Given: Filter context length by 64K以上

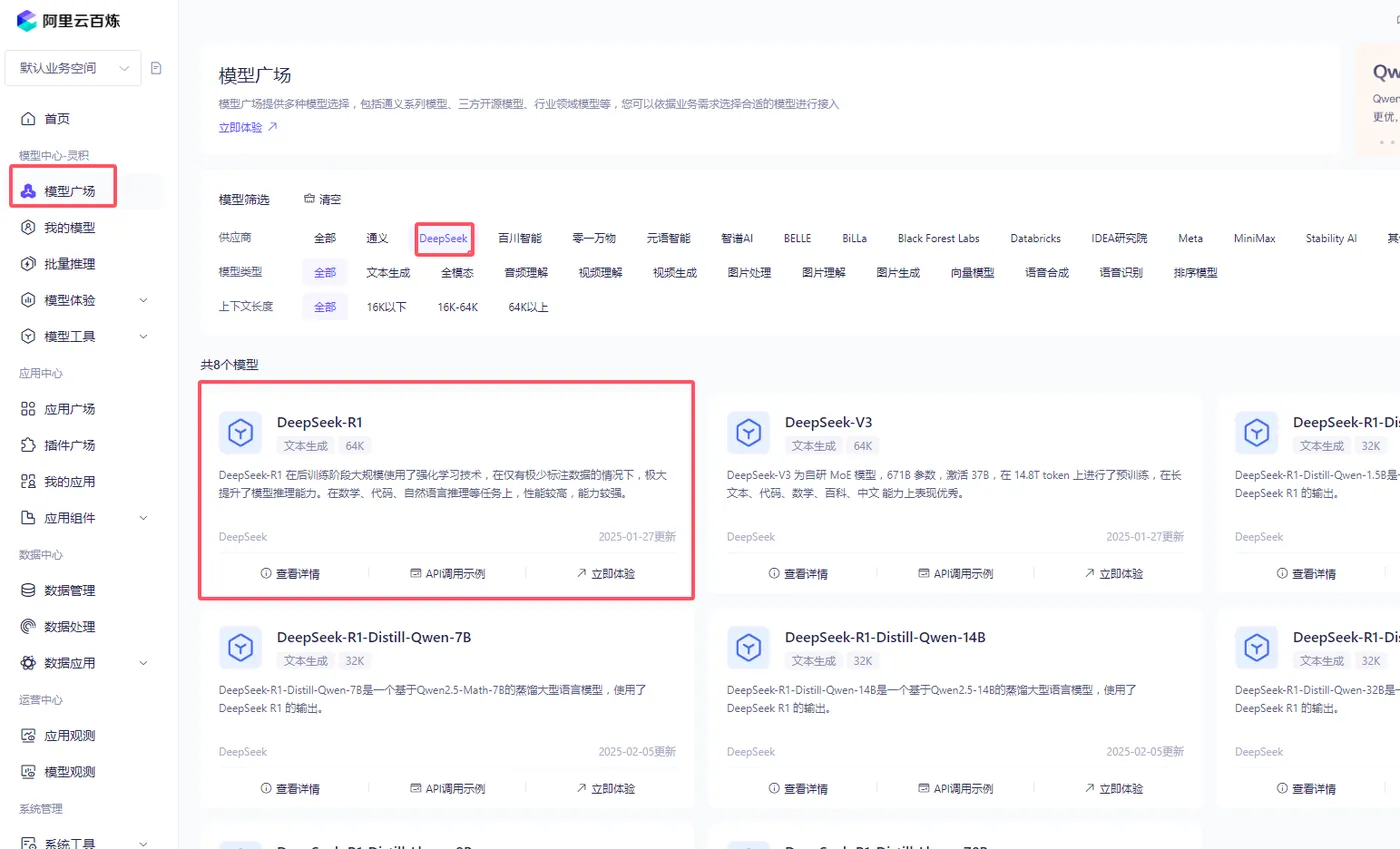Looking at the screenshot, I should coord(528,307).
